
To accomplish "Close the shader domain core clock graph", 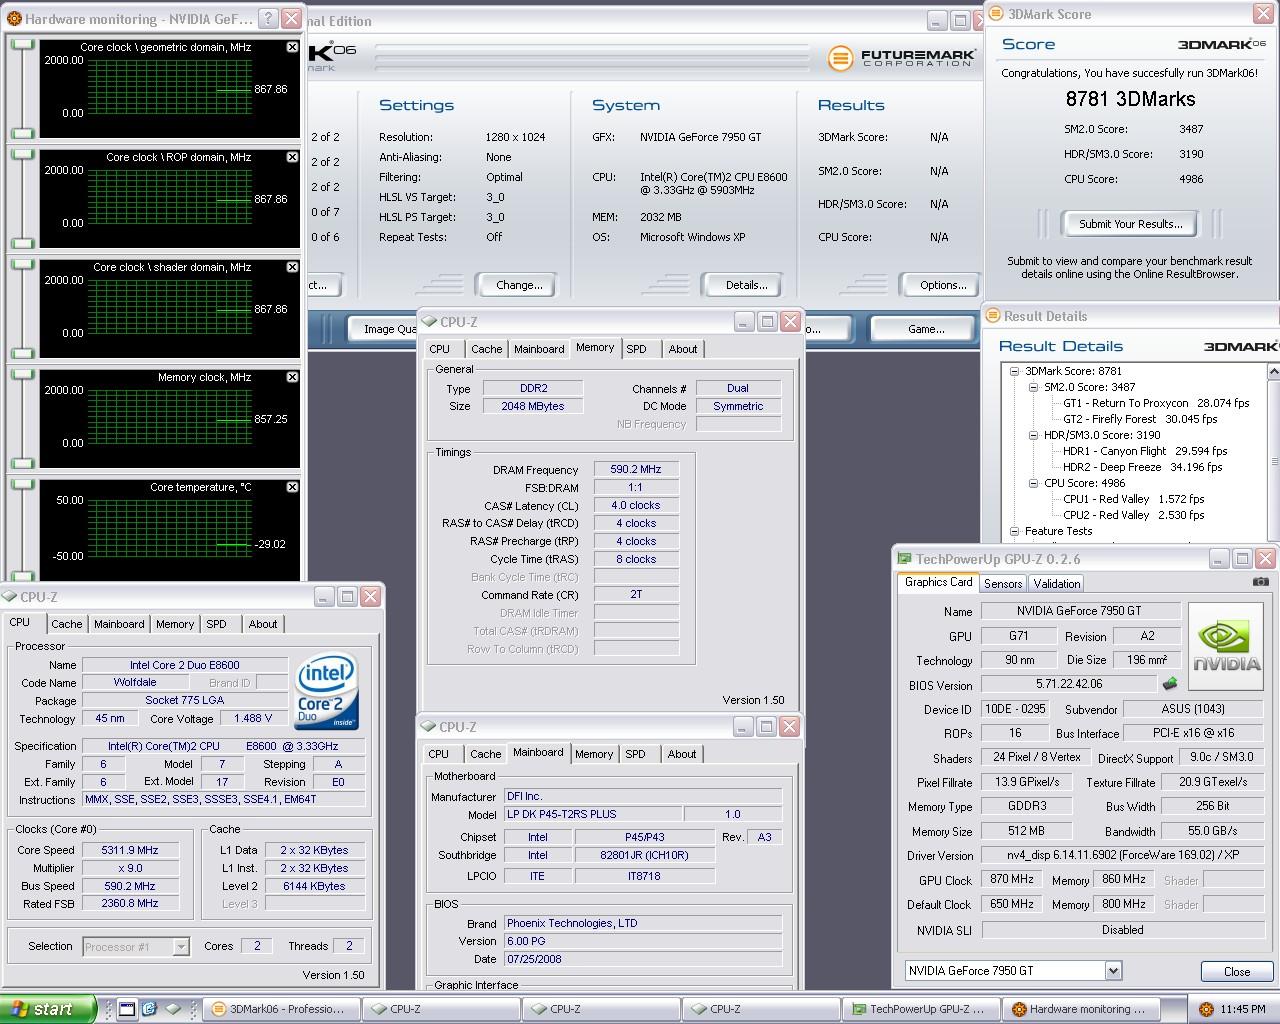I will click(292, 267).
